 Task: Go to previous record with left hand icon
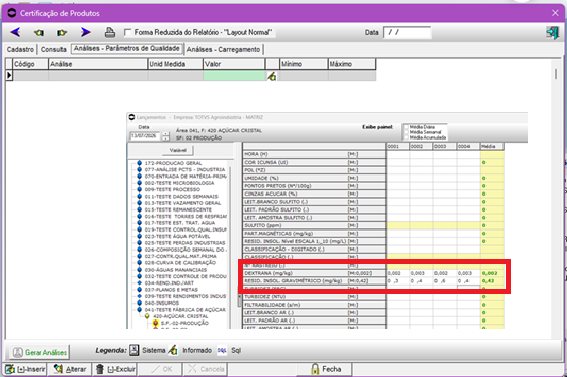coord(39,33)
